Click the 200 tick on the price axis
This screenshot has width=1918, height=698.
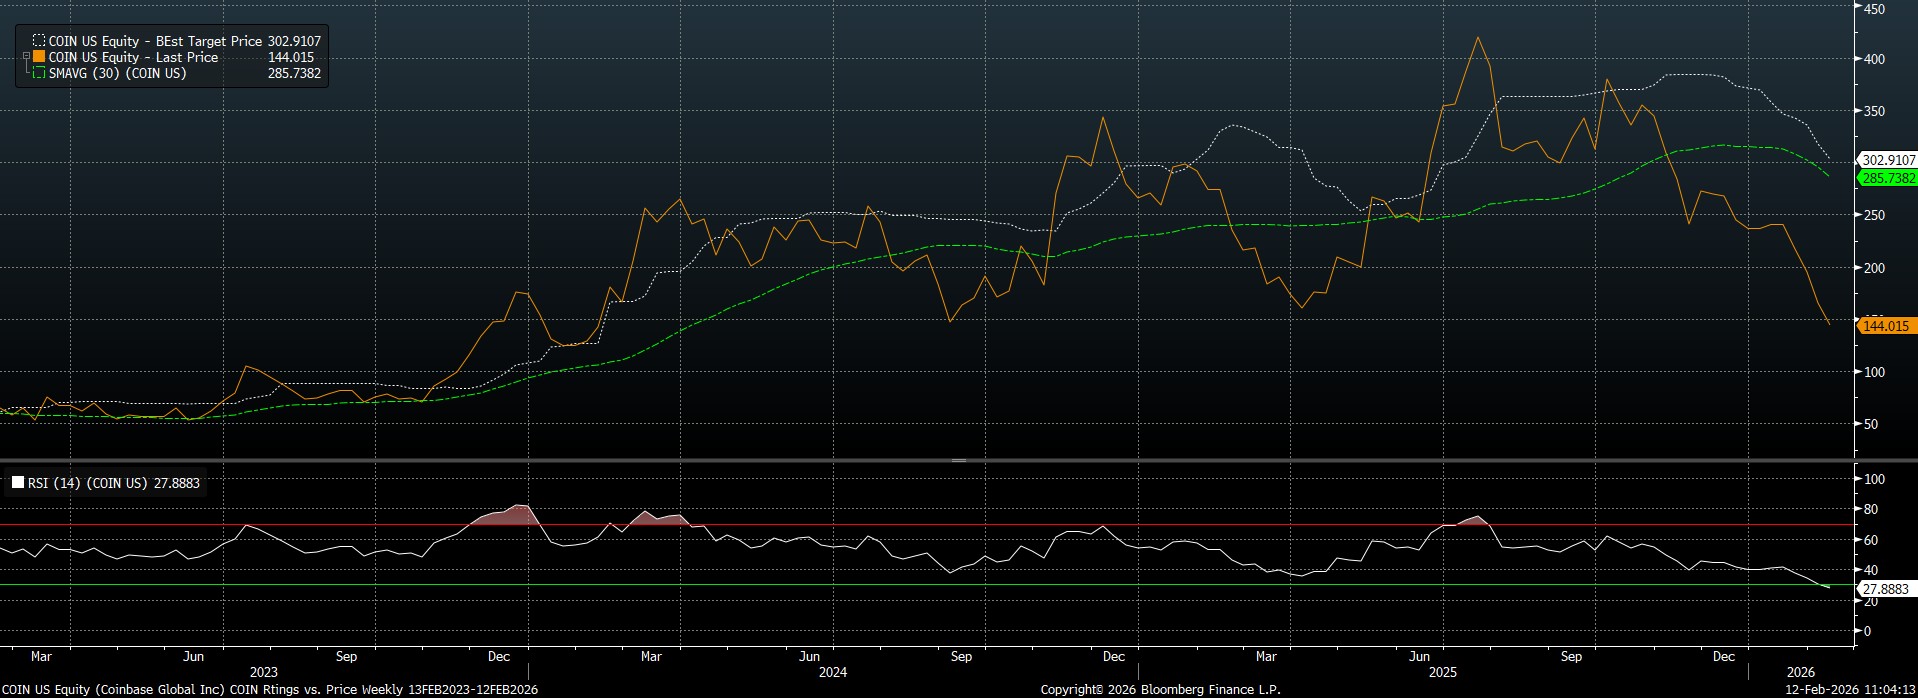tap(1874, 268)
